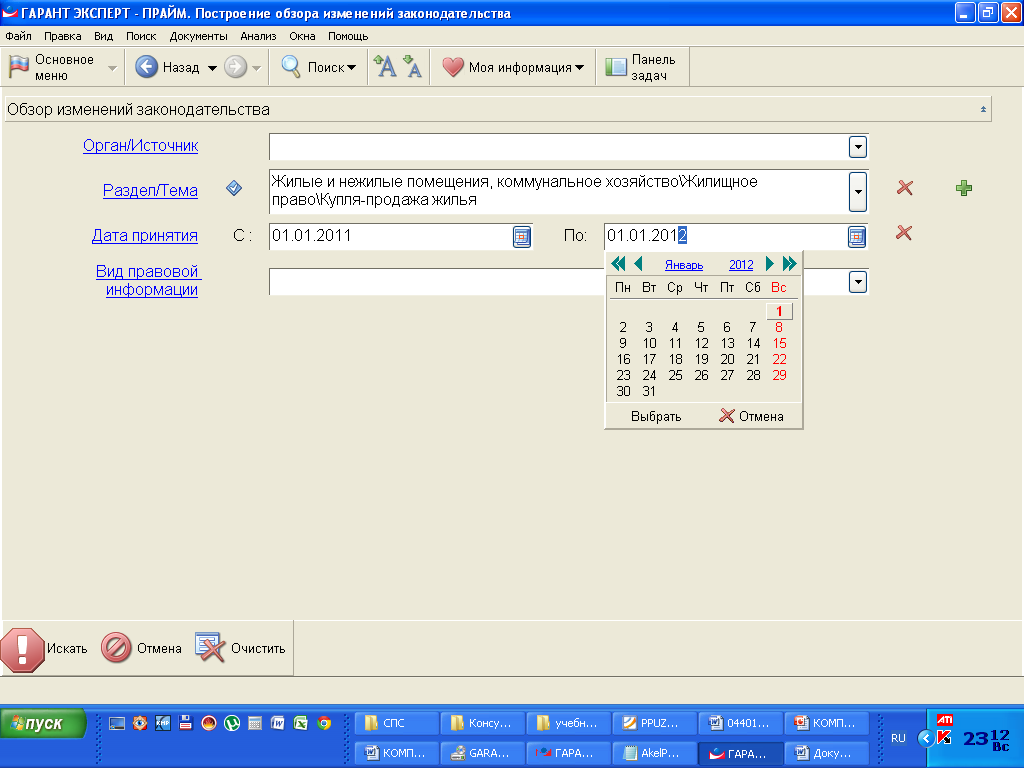Click Отмена at bottom toolbar
1024x768 pixels.
click(142, 648)
